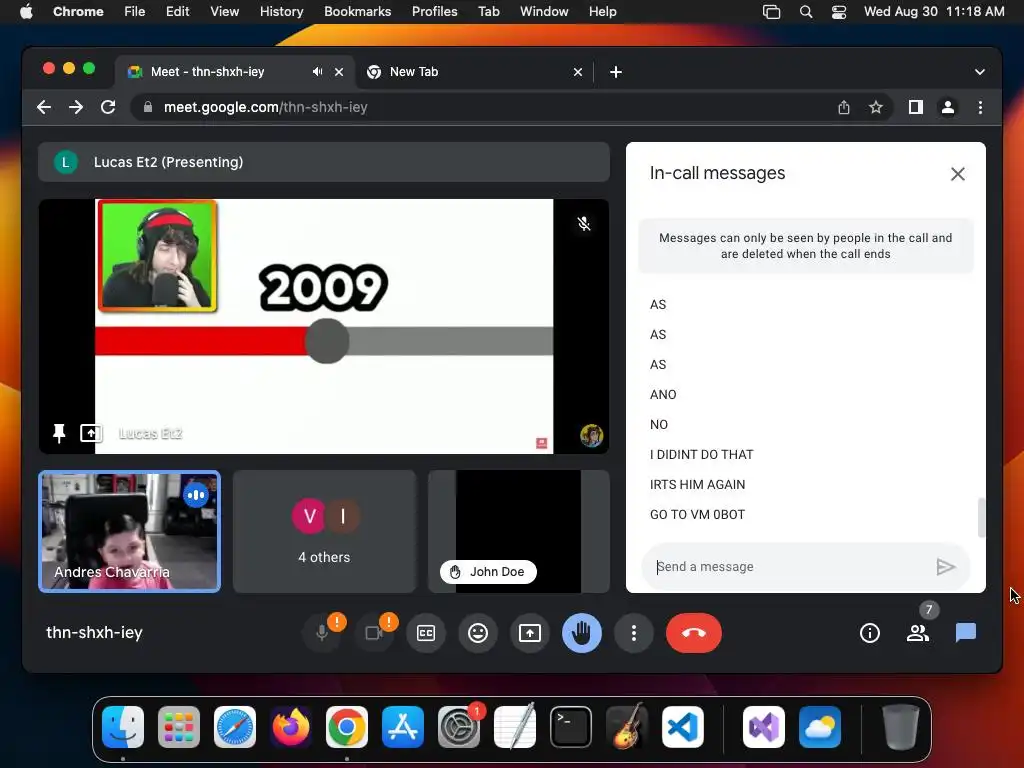Toggle the microphone button in Meet controls
The image size is (1024, 768).
pos(322,633)
